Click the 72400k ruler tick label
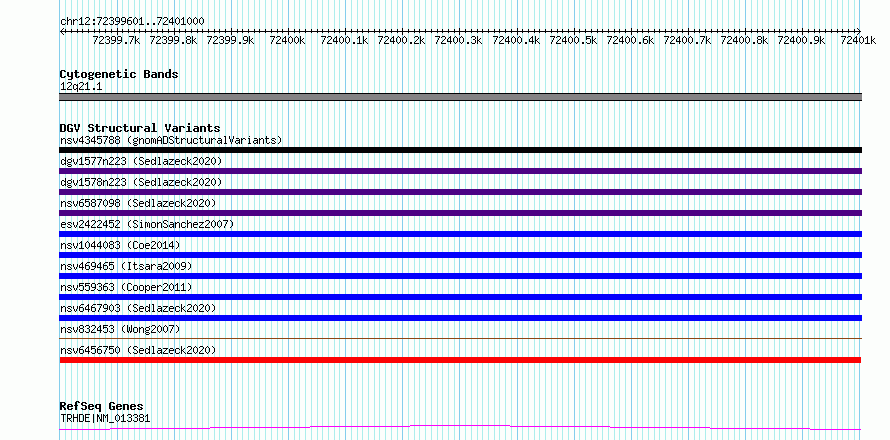The image size is (890, 440). tap(288, 40)
